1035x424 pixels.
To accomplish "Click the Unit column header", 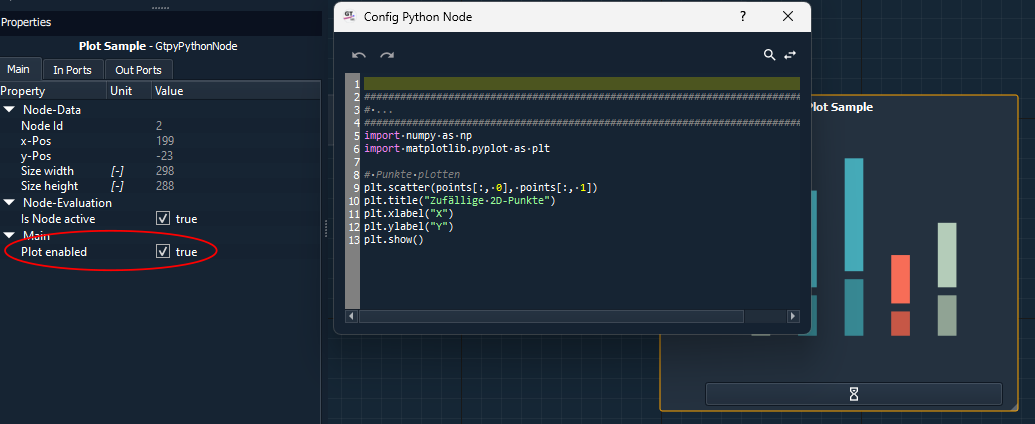I will (x=129, y=91).
